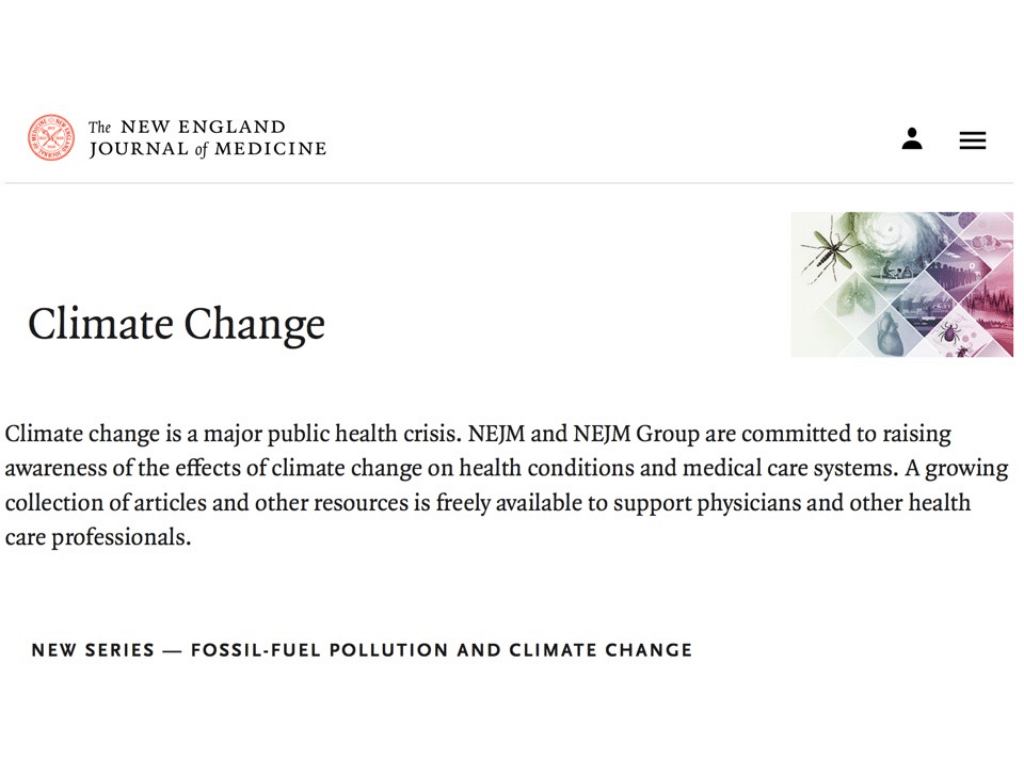Open the hamburger navigation menu
Screen dimensions: 1024x768
pyautogui.click(x=972, y=141)
